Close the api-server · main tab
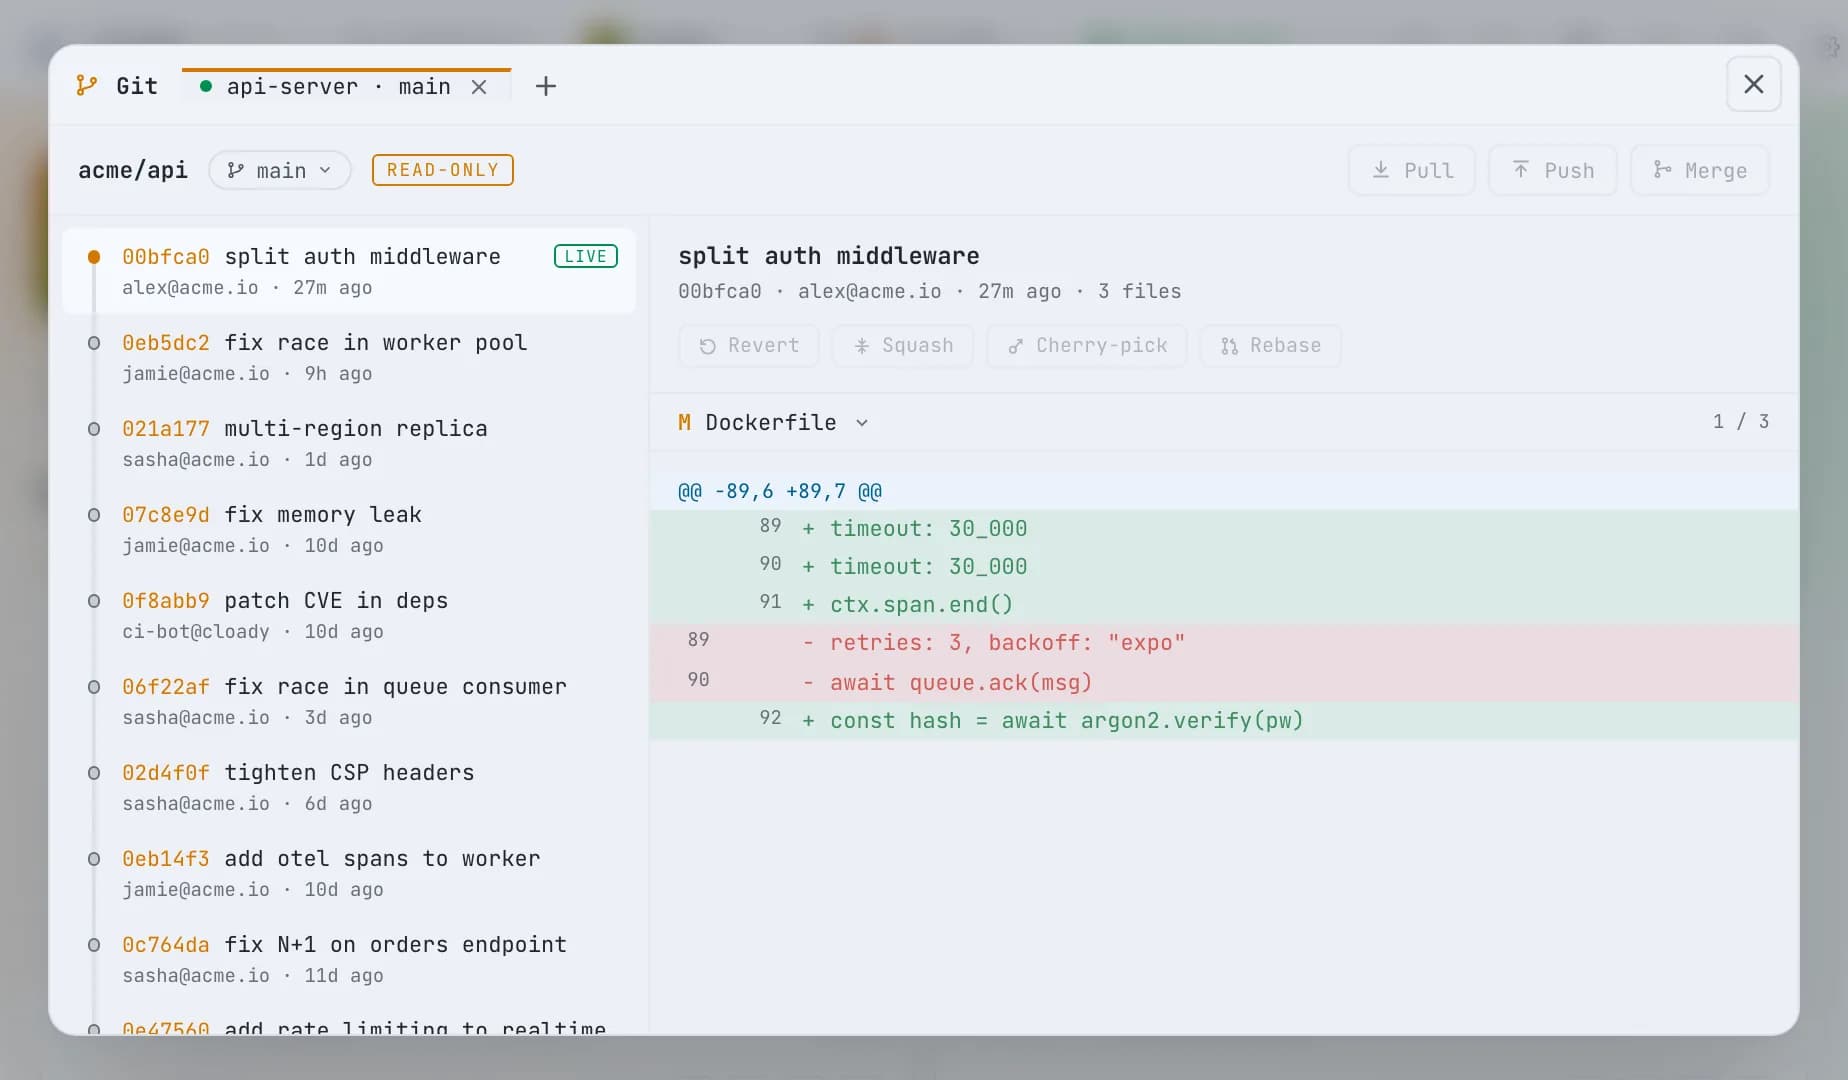 coord(479,87)
